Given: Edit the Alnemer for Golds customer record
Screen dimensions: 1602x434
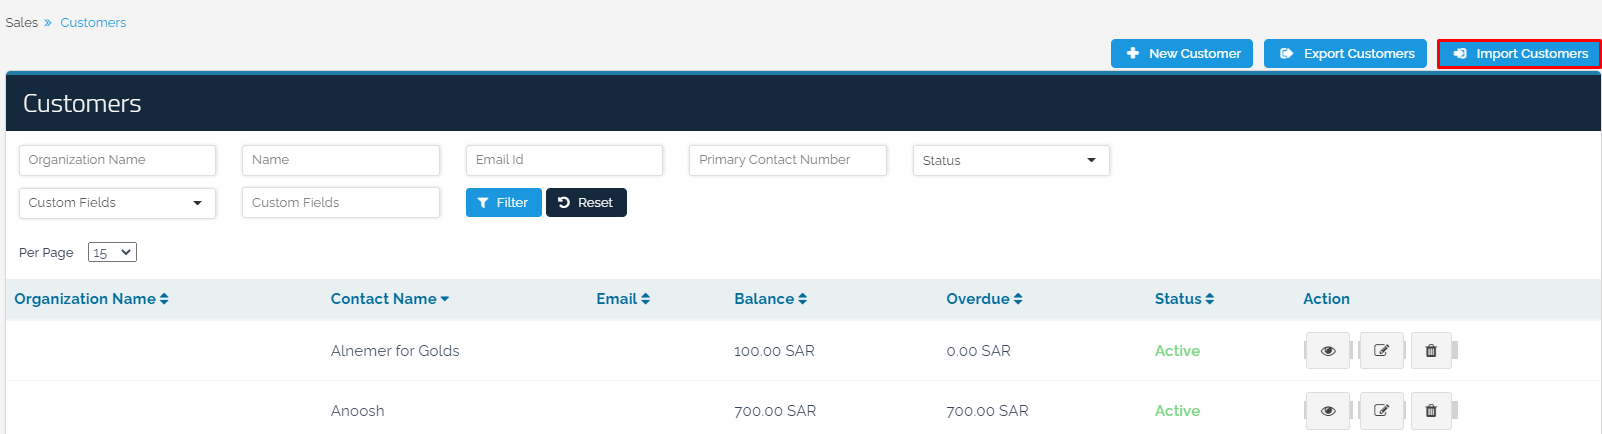Looking at the screenshot, I should pos(1381,351).
